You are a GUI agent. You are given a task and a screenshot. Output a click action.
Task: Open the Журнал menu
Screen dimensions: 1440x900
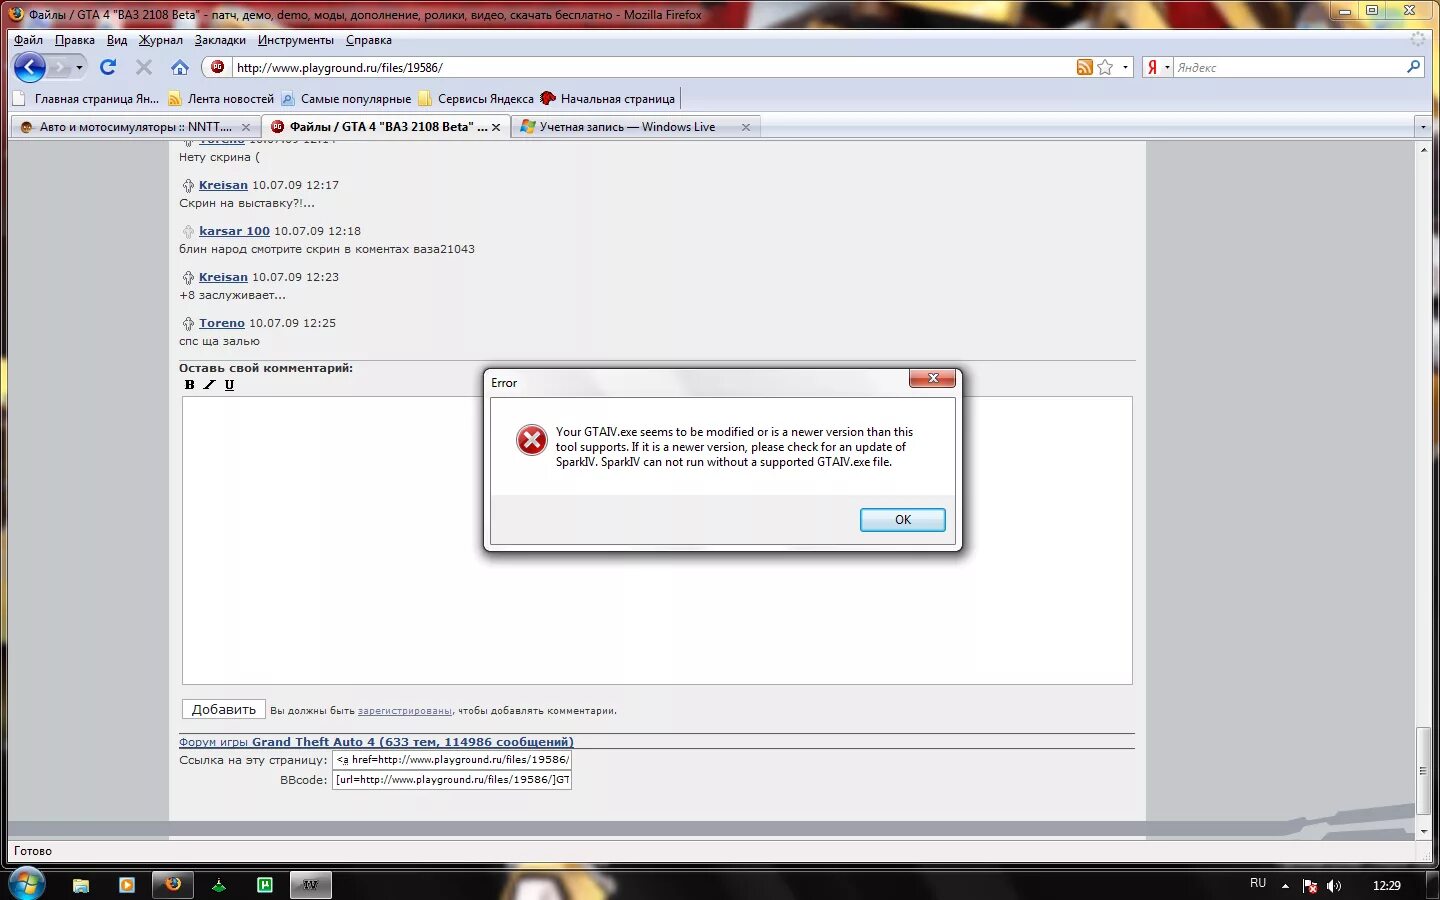[x=161, y=40]
